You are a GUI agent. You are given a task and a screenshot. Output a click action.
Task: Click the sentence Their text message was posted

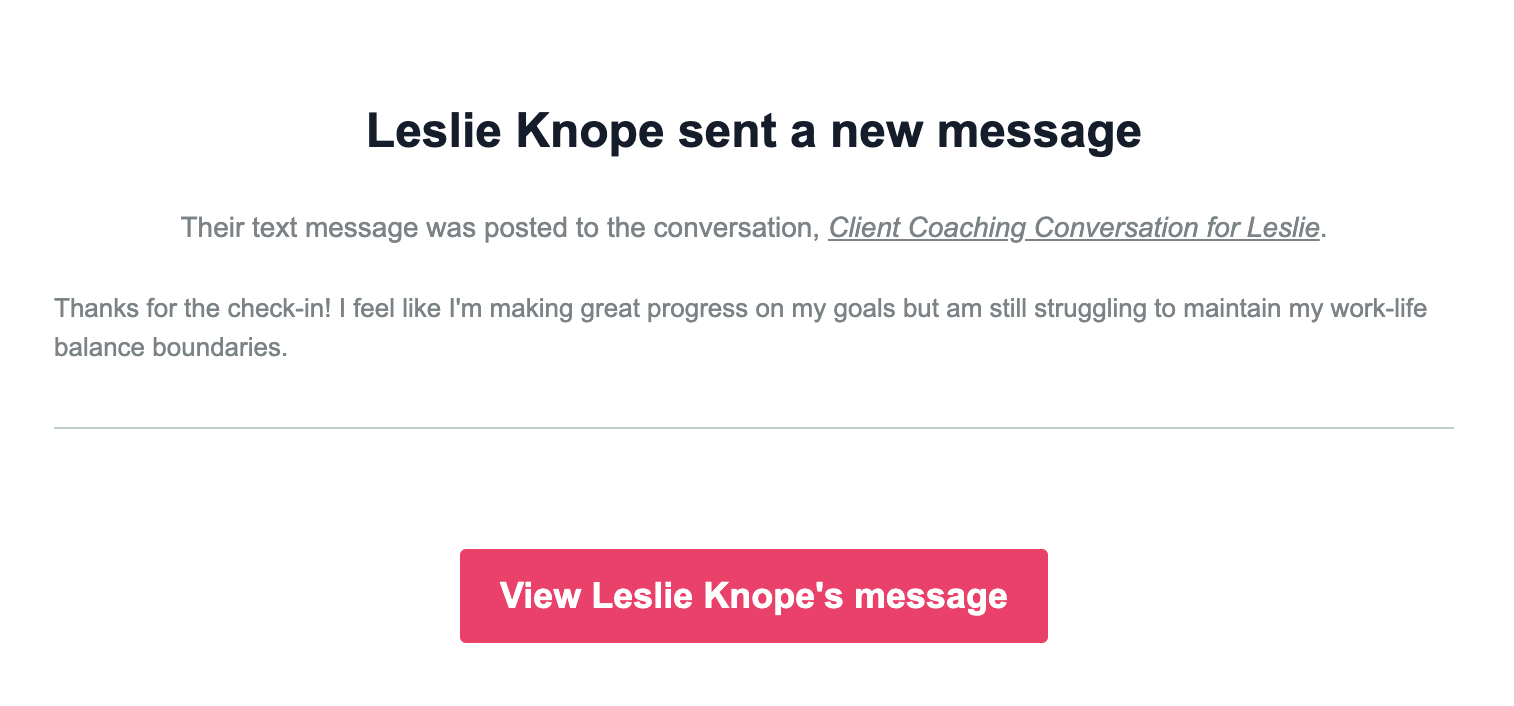point(754,228)
